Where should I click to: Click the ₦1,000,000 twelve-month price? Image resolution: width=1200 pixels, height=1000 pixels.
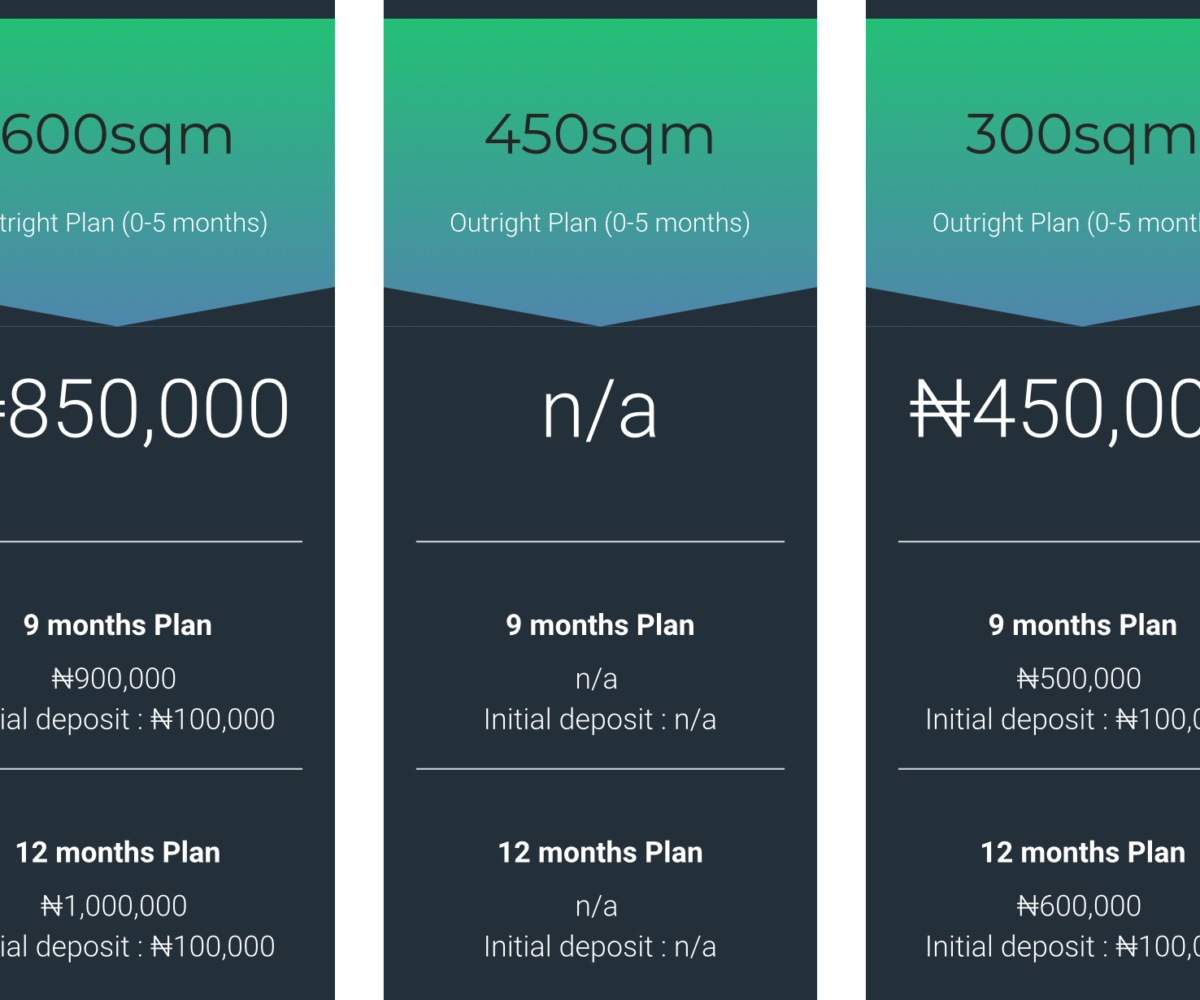tap(114, 906)
